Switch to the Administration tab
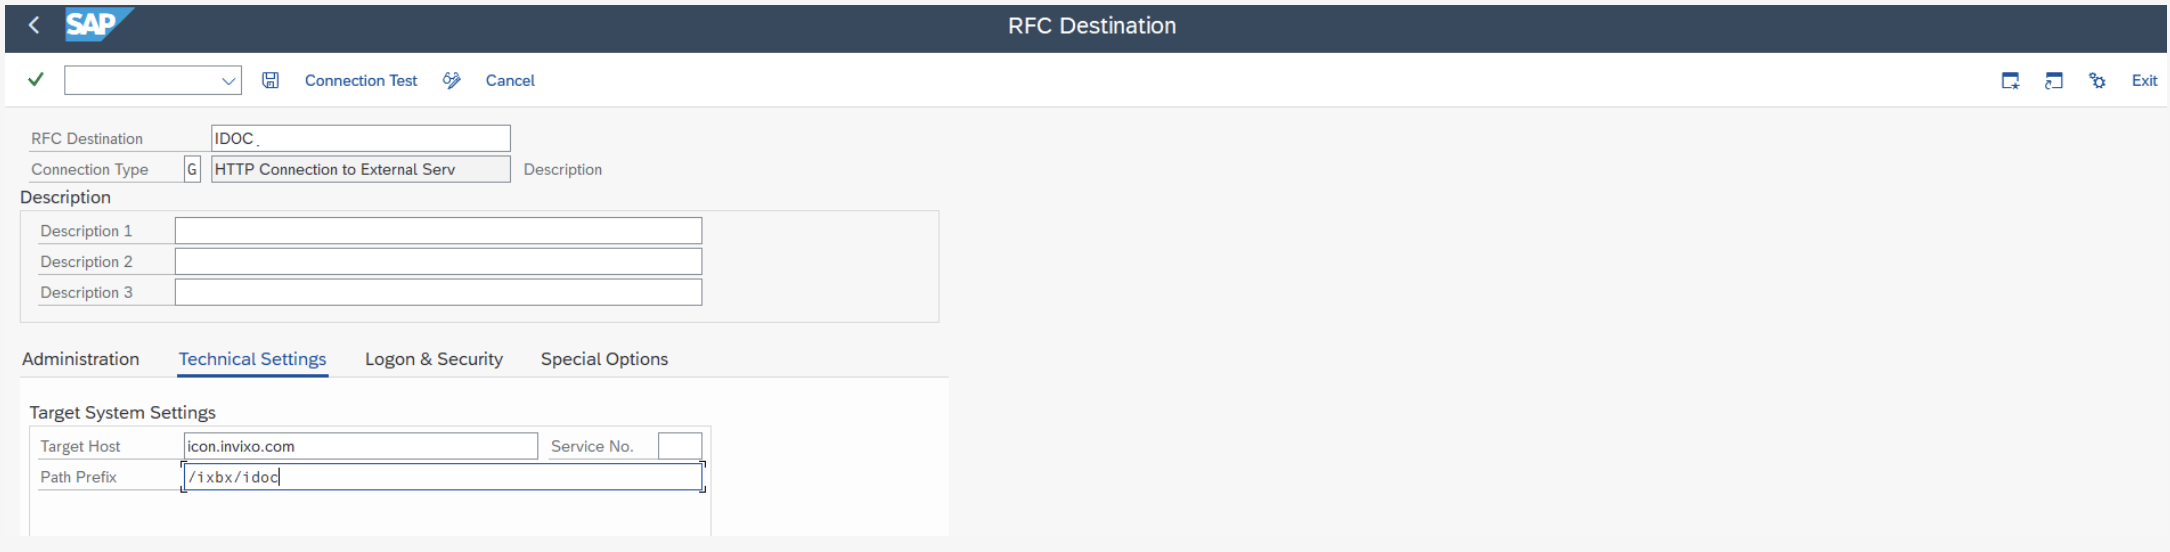Viewport: 2170px width, 552px height. tap(81, 359)
